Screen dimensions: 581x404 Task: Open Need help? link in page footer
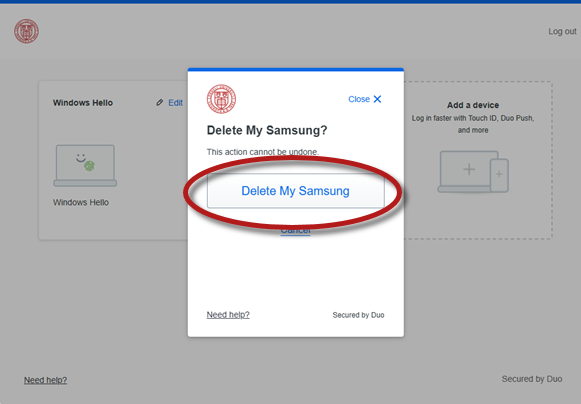(46, 380)
